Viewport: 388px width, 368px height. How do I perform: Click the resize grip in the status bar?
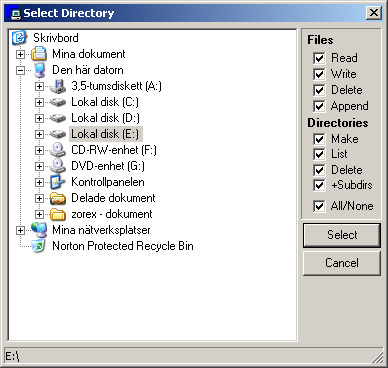click(378, 358)
